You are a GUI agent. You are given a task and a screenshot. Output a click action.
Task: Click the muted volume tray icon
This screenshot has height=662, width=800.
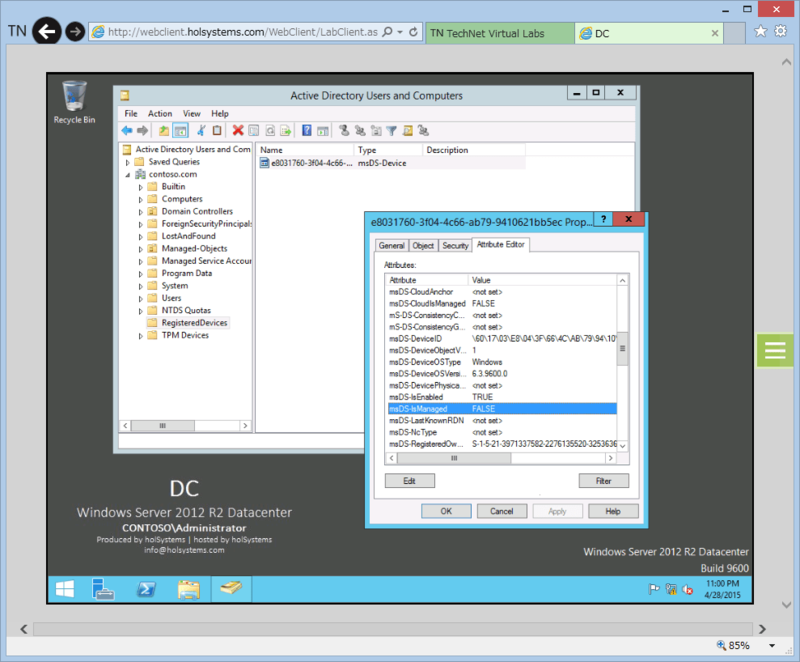tap(688, 590)
